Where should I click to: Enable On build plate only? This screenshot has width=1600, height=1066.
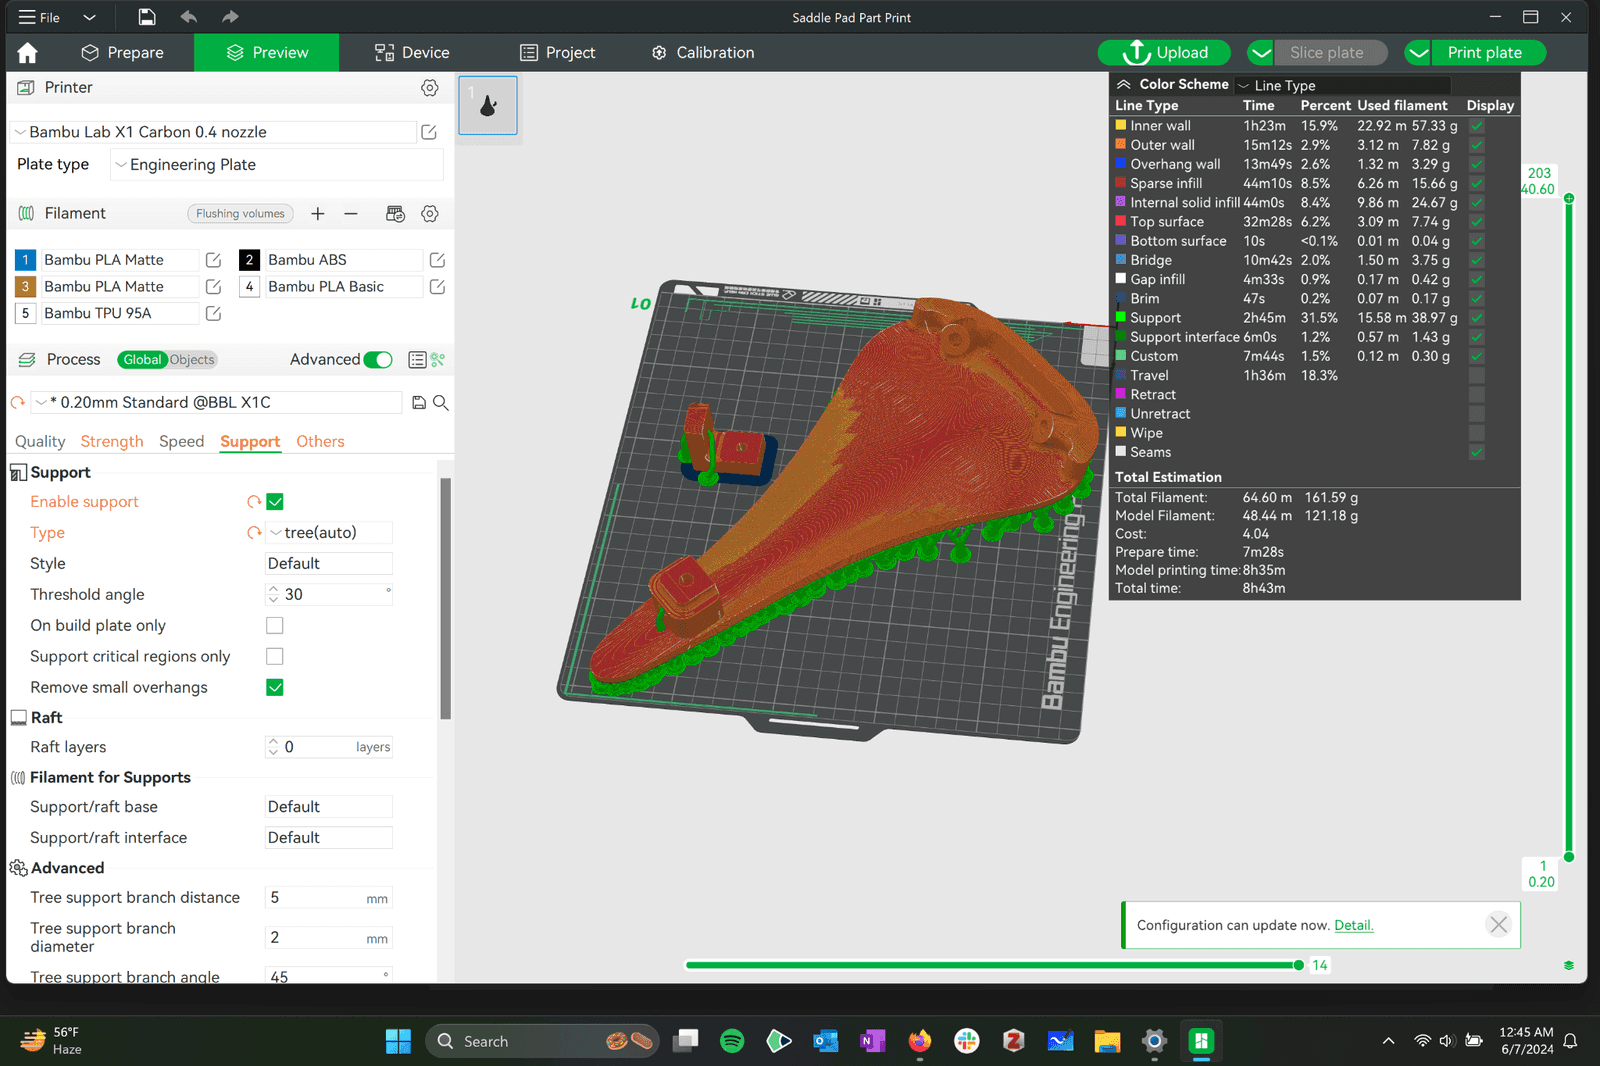(275, 626)
